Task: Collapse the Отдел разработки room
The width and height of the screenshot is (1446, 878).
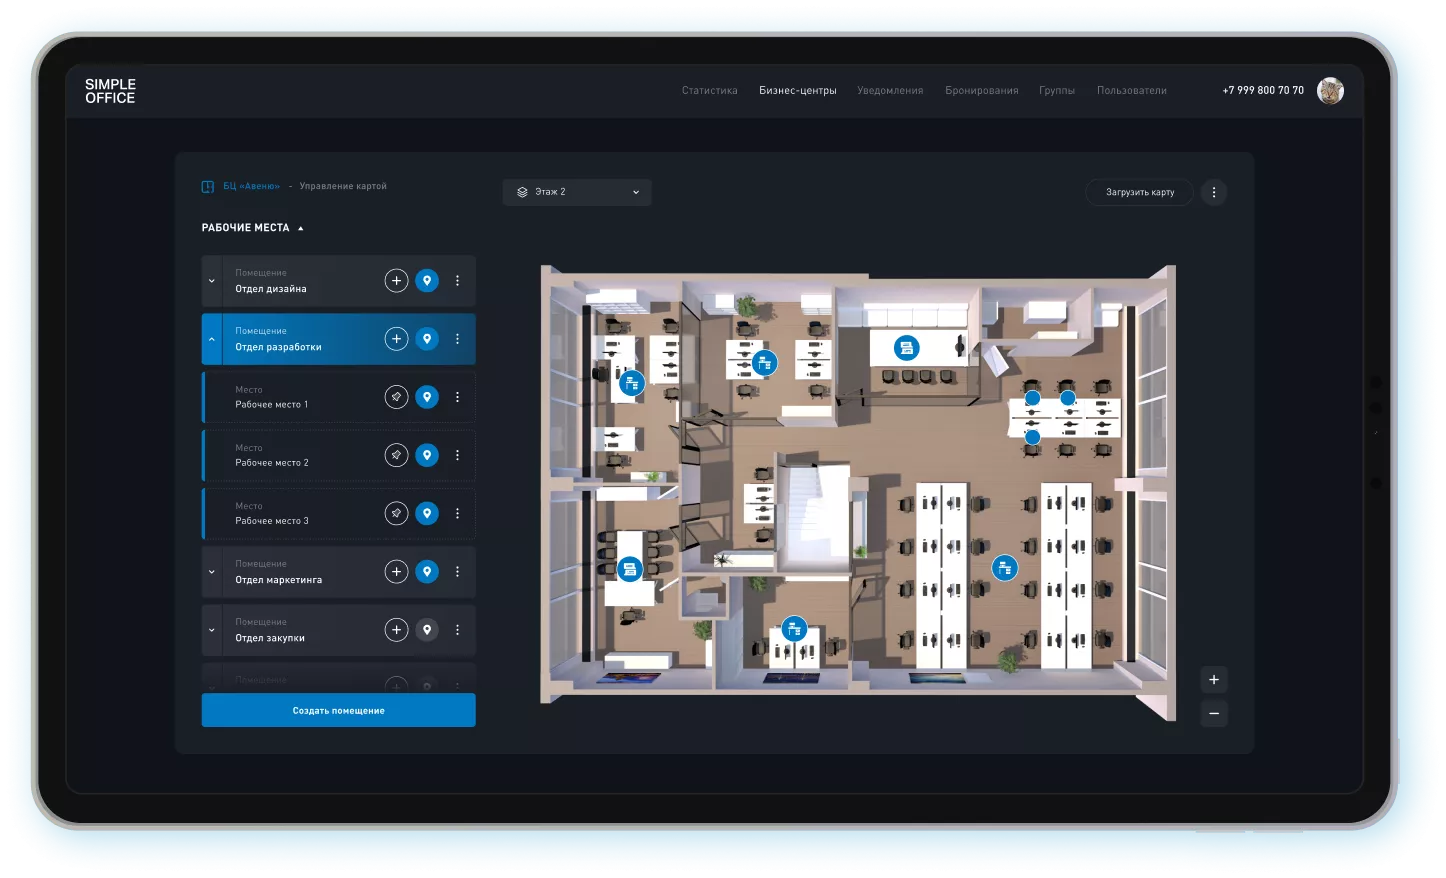Action: click(x=211, y=339)
